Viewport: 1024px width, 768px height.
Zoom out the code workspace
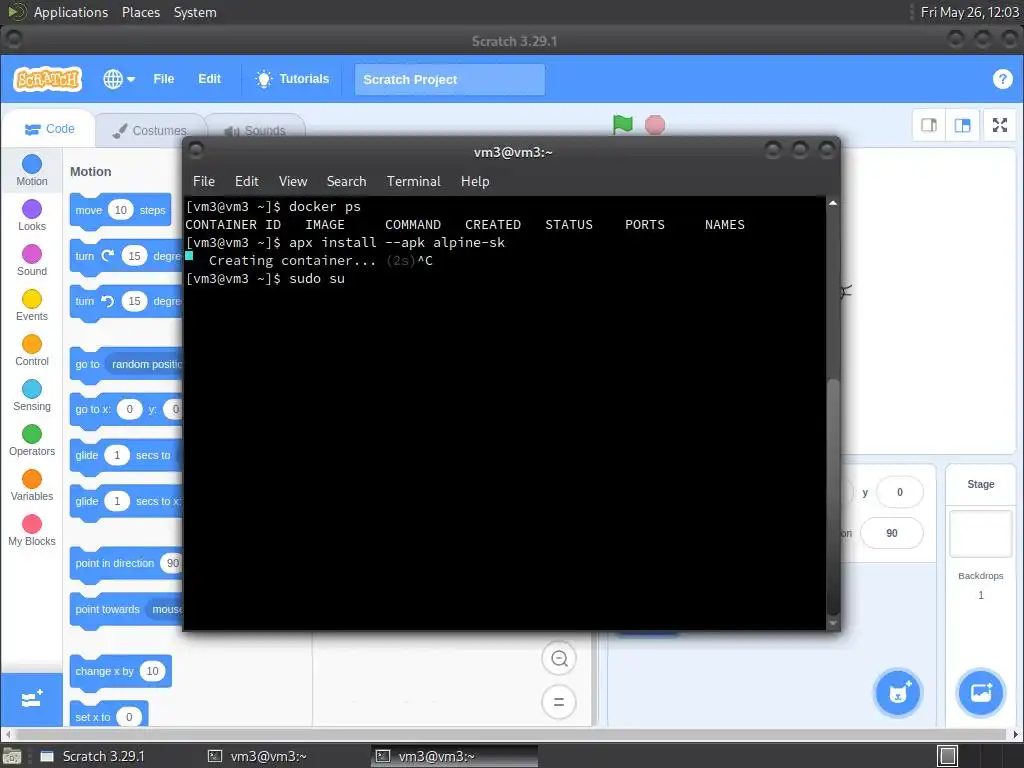[559, 658]
